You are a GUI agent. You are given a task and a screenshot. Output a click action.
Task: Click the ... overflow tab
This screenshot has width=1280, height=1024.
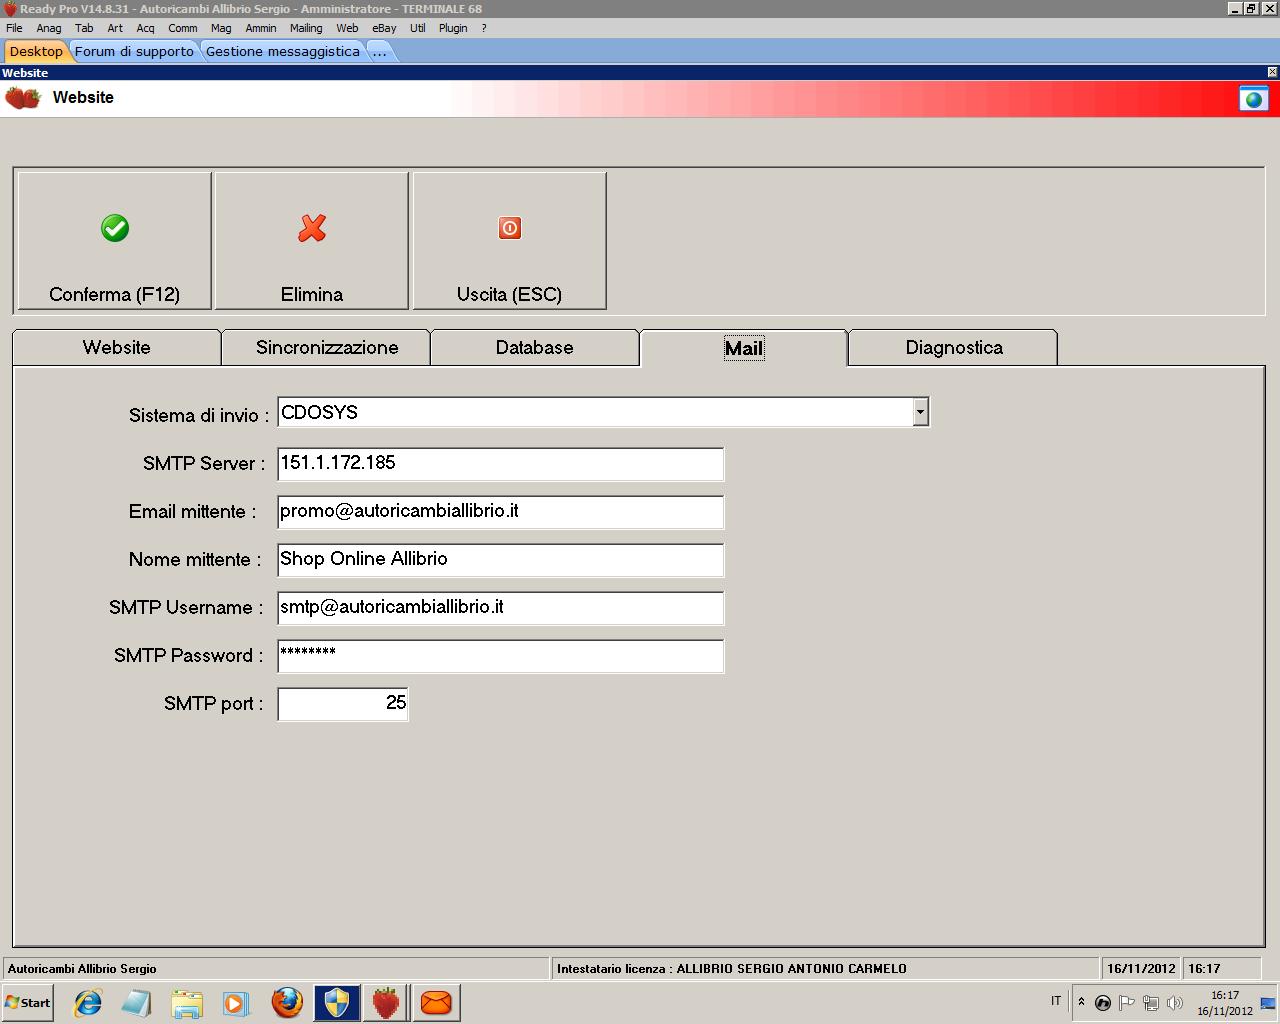coord(380,51)
